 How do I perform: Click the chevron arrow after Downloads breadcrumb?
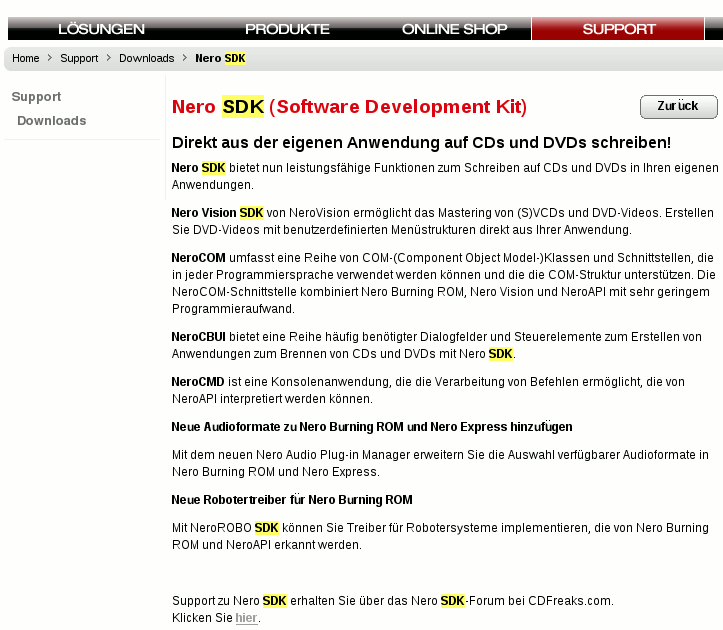(x=185, y=58)
